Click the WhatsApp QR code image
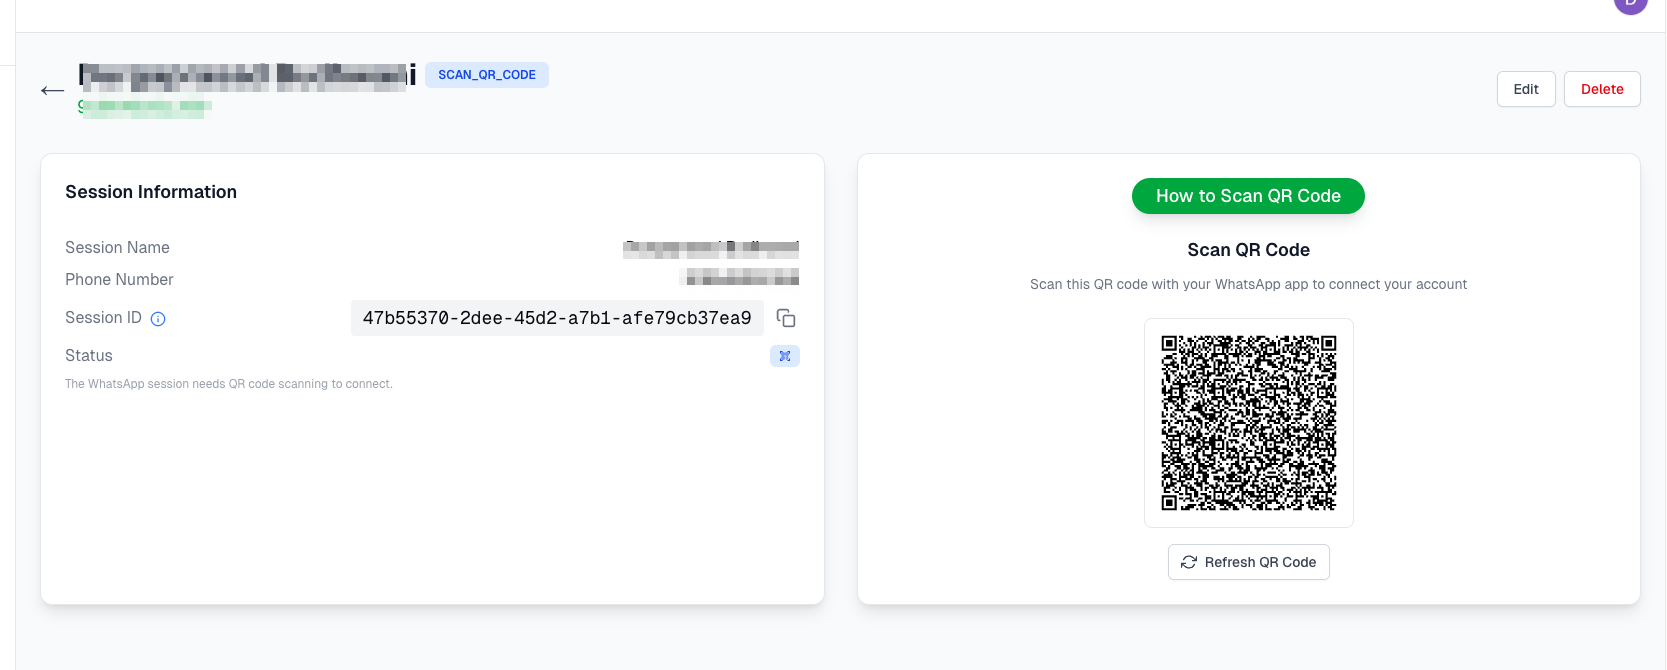 [x=1249, y=423]
